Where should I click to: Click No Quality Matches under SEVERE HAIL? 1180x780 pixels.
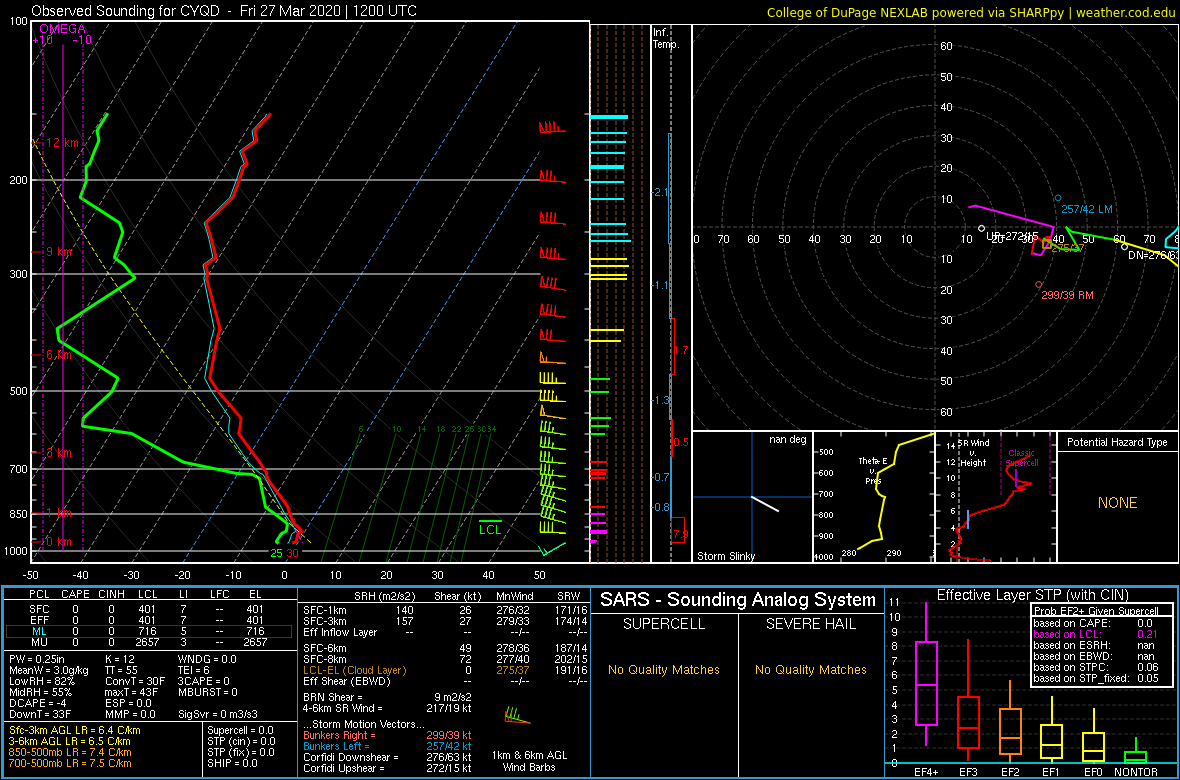811,669
